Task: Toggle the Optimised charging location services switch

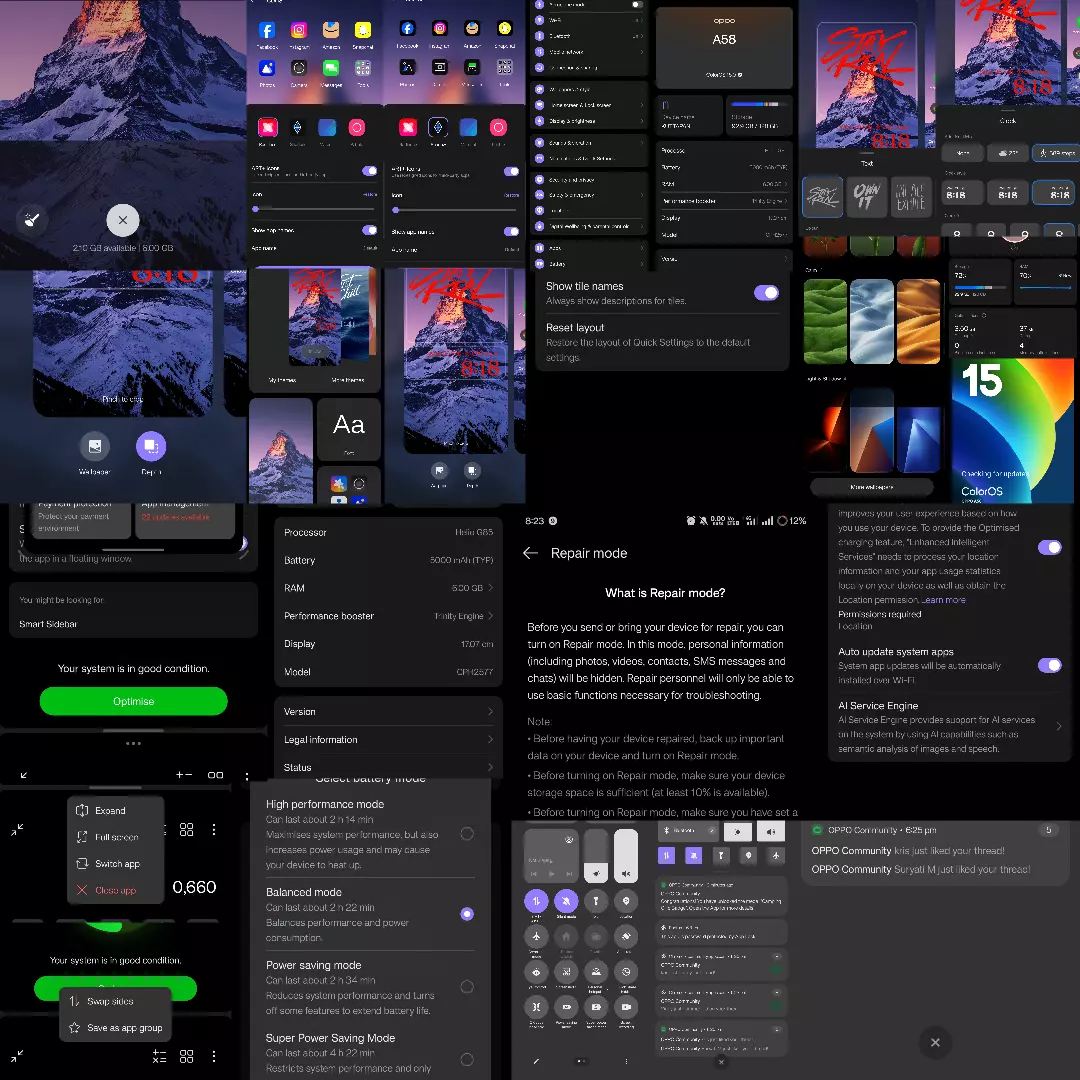Action: tap(1050, 548)
